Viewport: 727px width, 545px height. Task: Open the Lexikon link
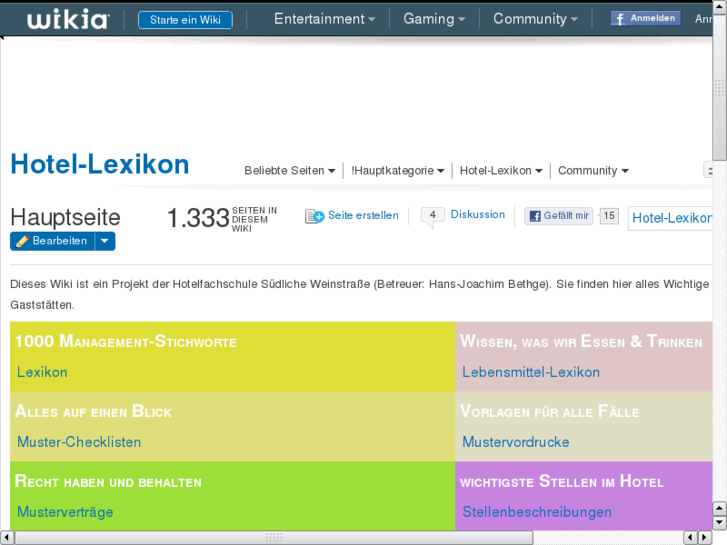[x=42, y=372]
